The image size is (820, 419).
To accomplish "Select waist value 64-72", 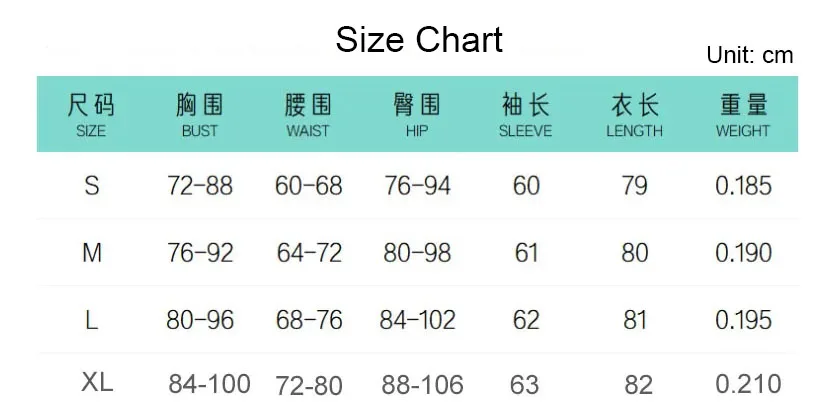I will [x=309, y=253].
